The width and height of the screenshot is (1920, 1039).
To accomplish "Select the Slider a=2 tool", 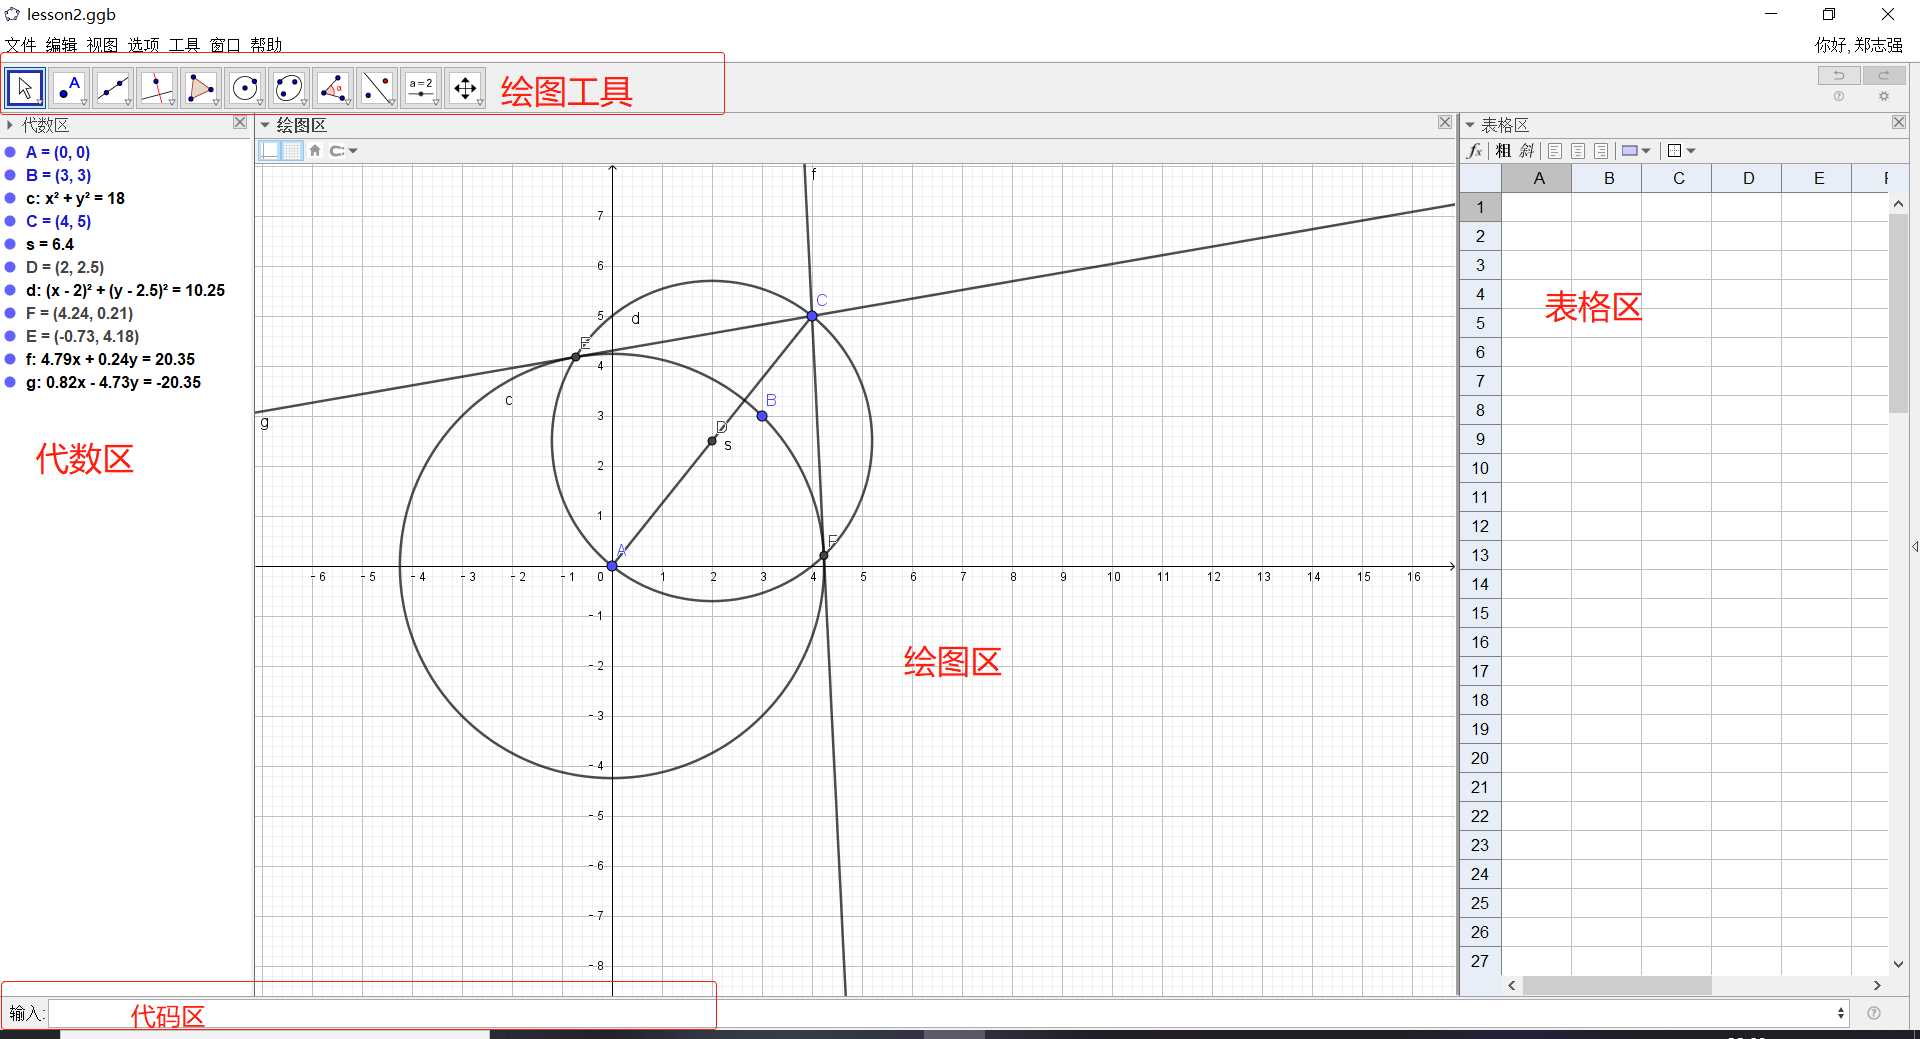I will [x=421, y=88].
